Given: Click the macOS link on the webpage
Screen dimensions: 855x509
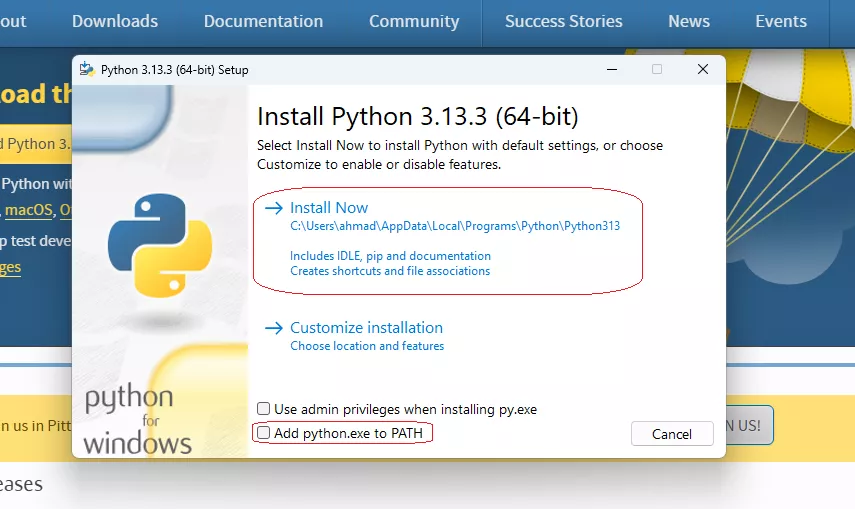Looking at the screenshot, I should click(29, 210).
